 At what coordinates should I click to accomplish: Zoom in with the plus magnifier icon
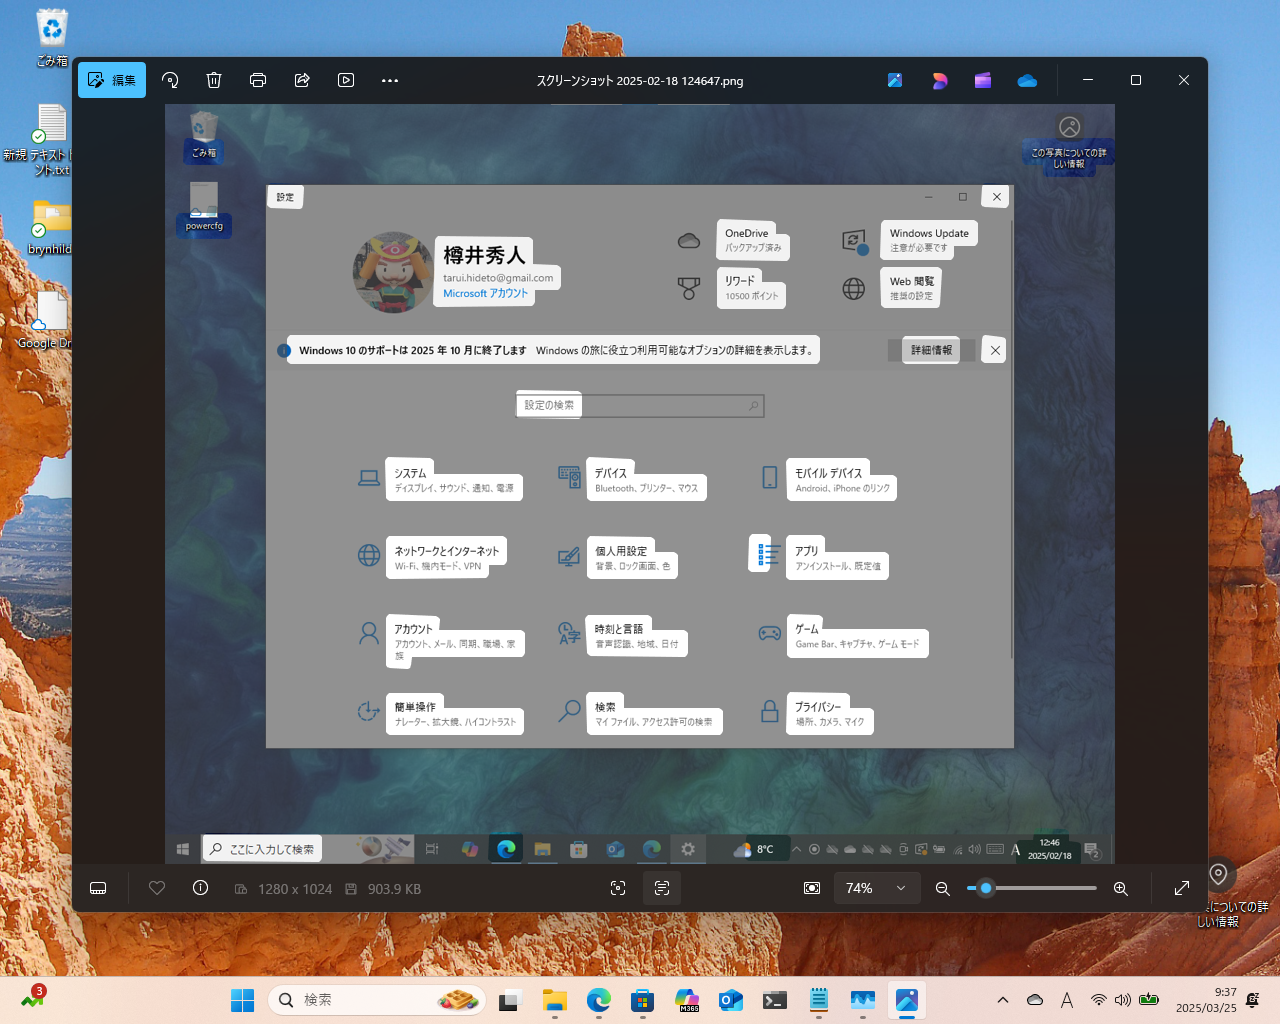pos(1121,888)
